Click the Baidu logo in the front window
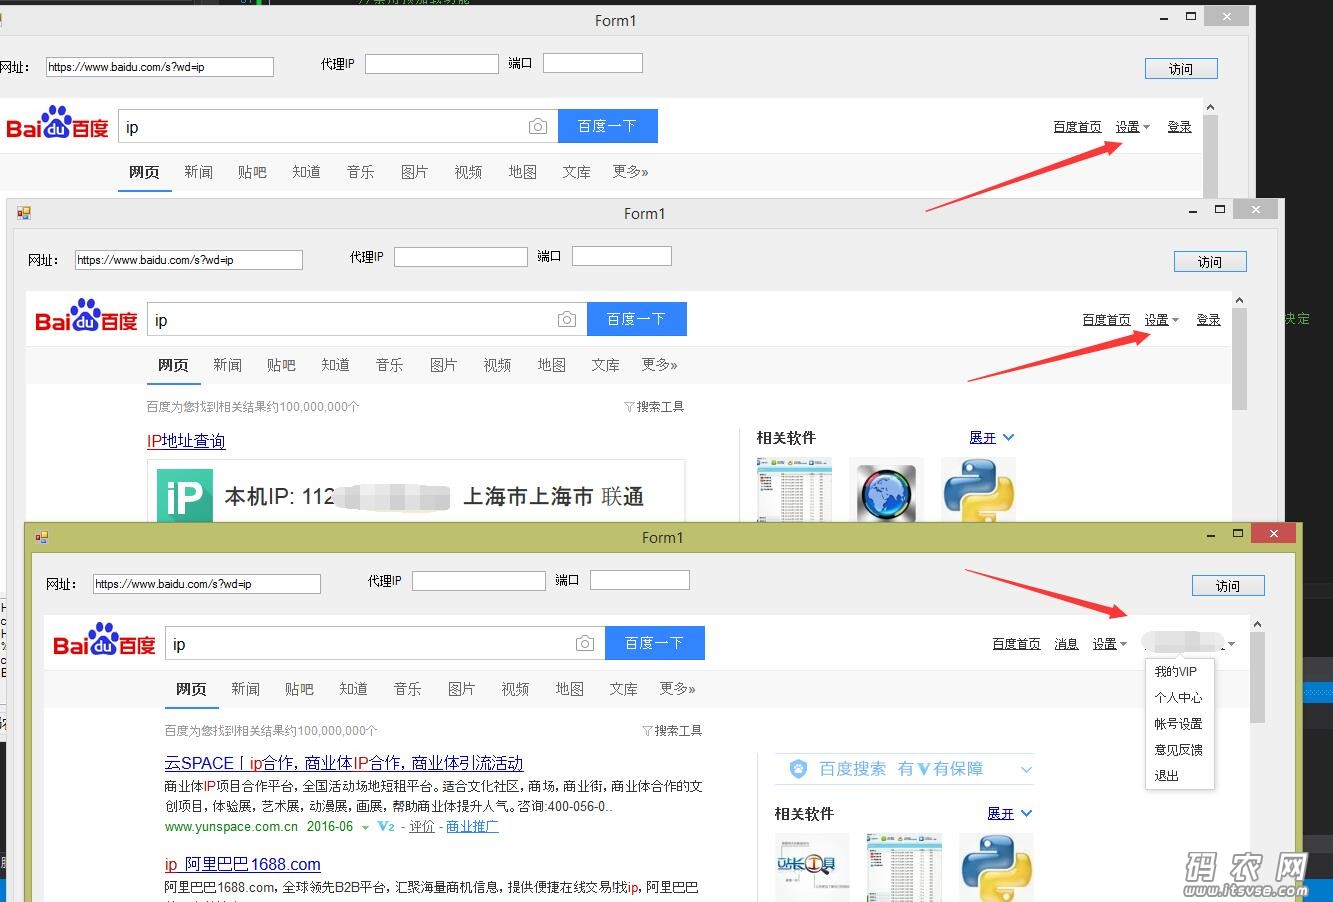This screenshot has height=902, width=1333. pyautogui.click(x=104, y=640)
